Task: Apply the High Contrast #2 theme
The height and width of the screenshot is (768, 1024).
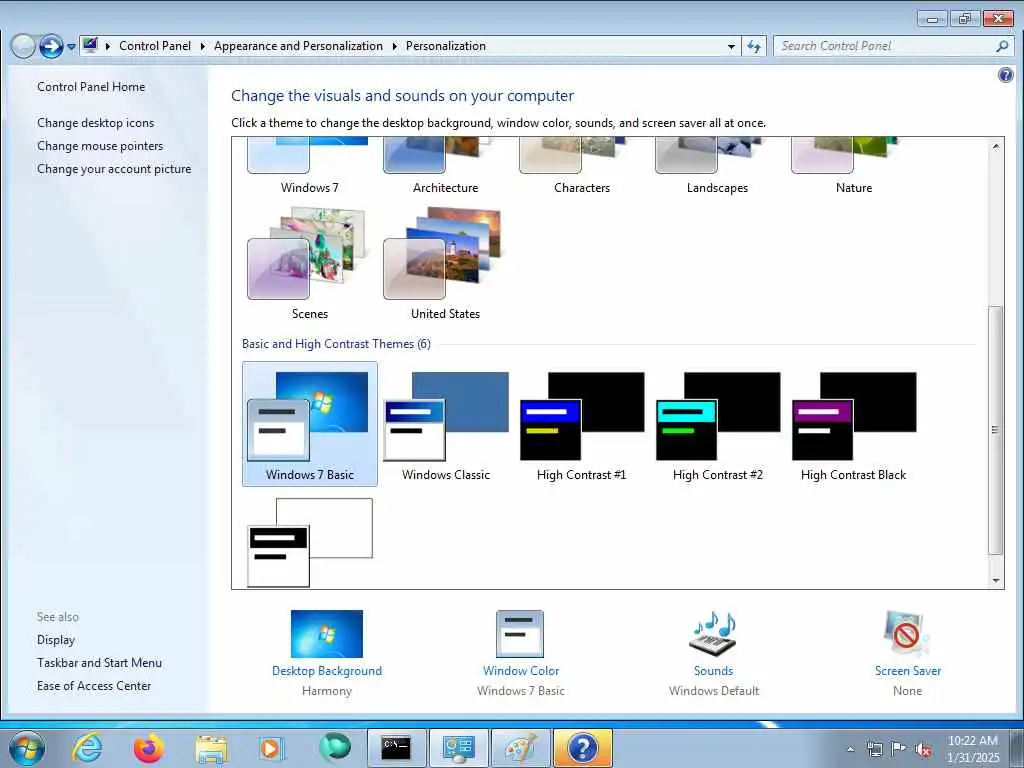Action: coord(718,424)
